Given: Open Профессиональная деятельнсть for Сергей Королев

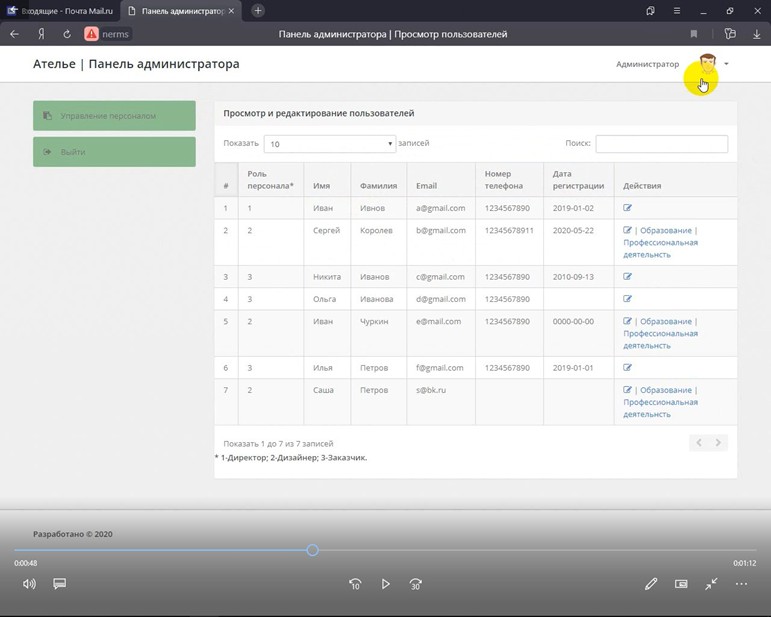Looking at the screenshot, I should point(660,248).
